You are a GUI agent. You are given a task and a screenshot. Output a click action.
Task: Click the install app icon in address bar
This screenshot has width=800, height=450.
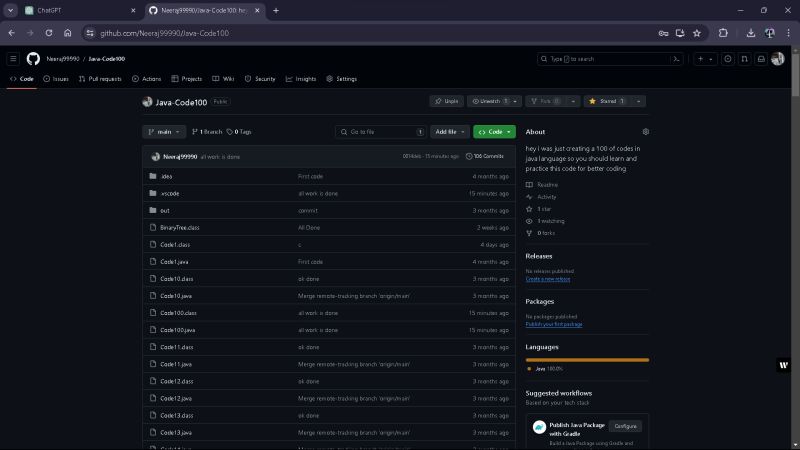tap(680, 33)
